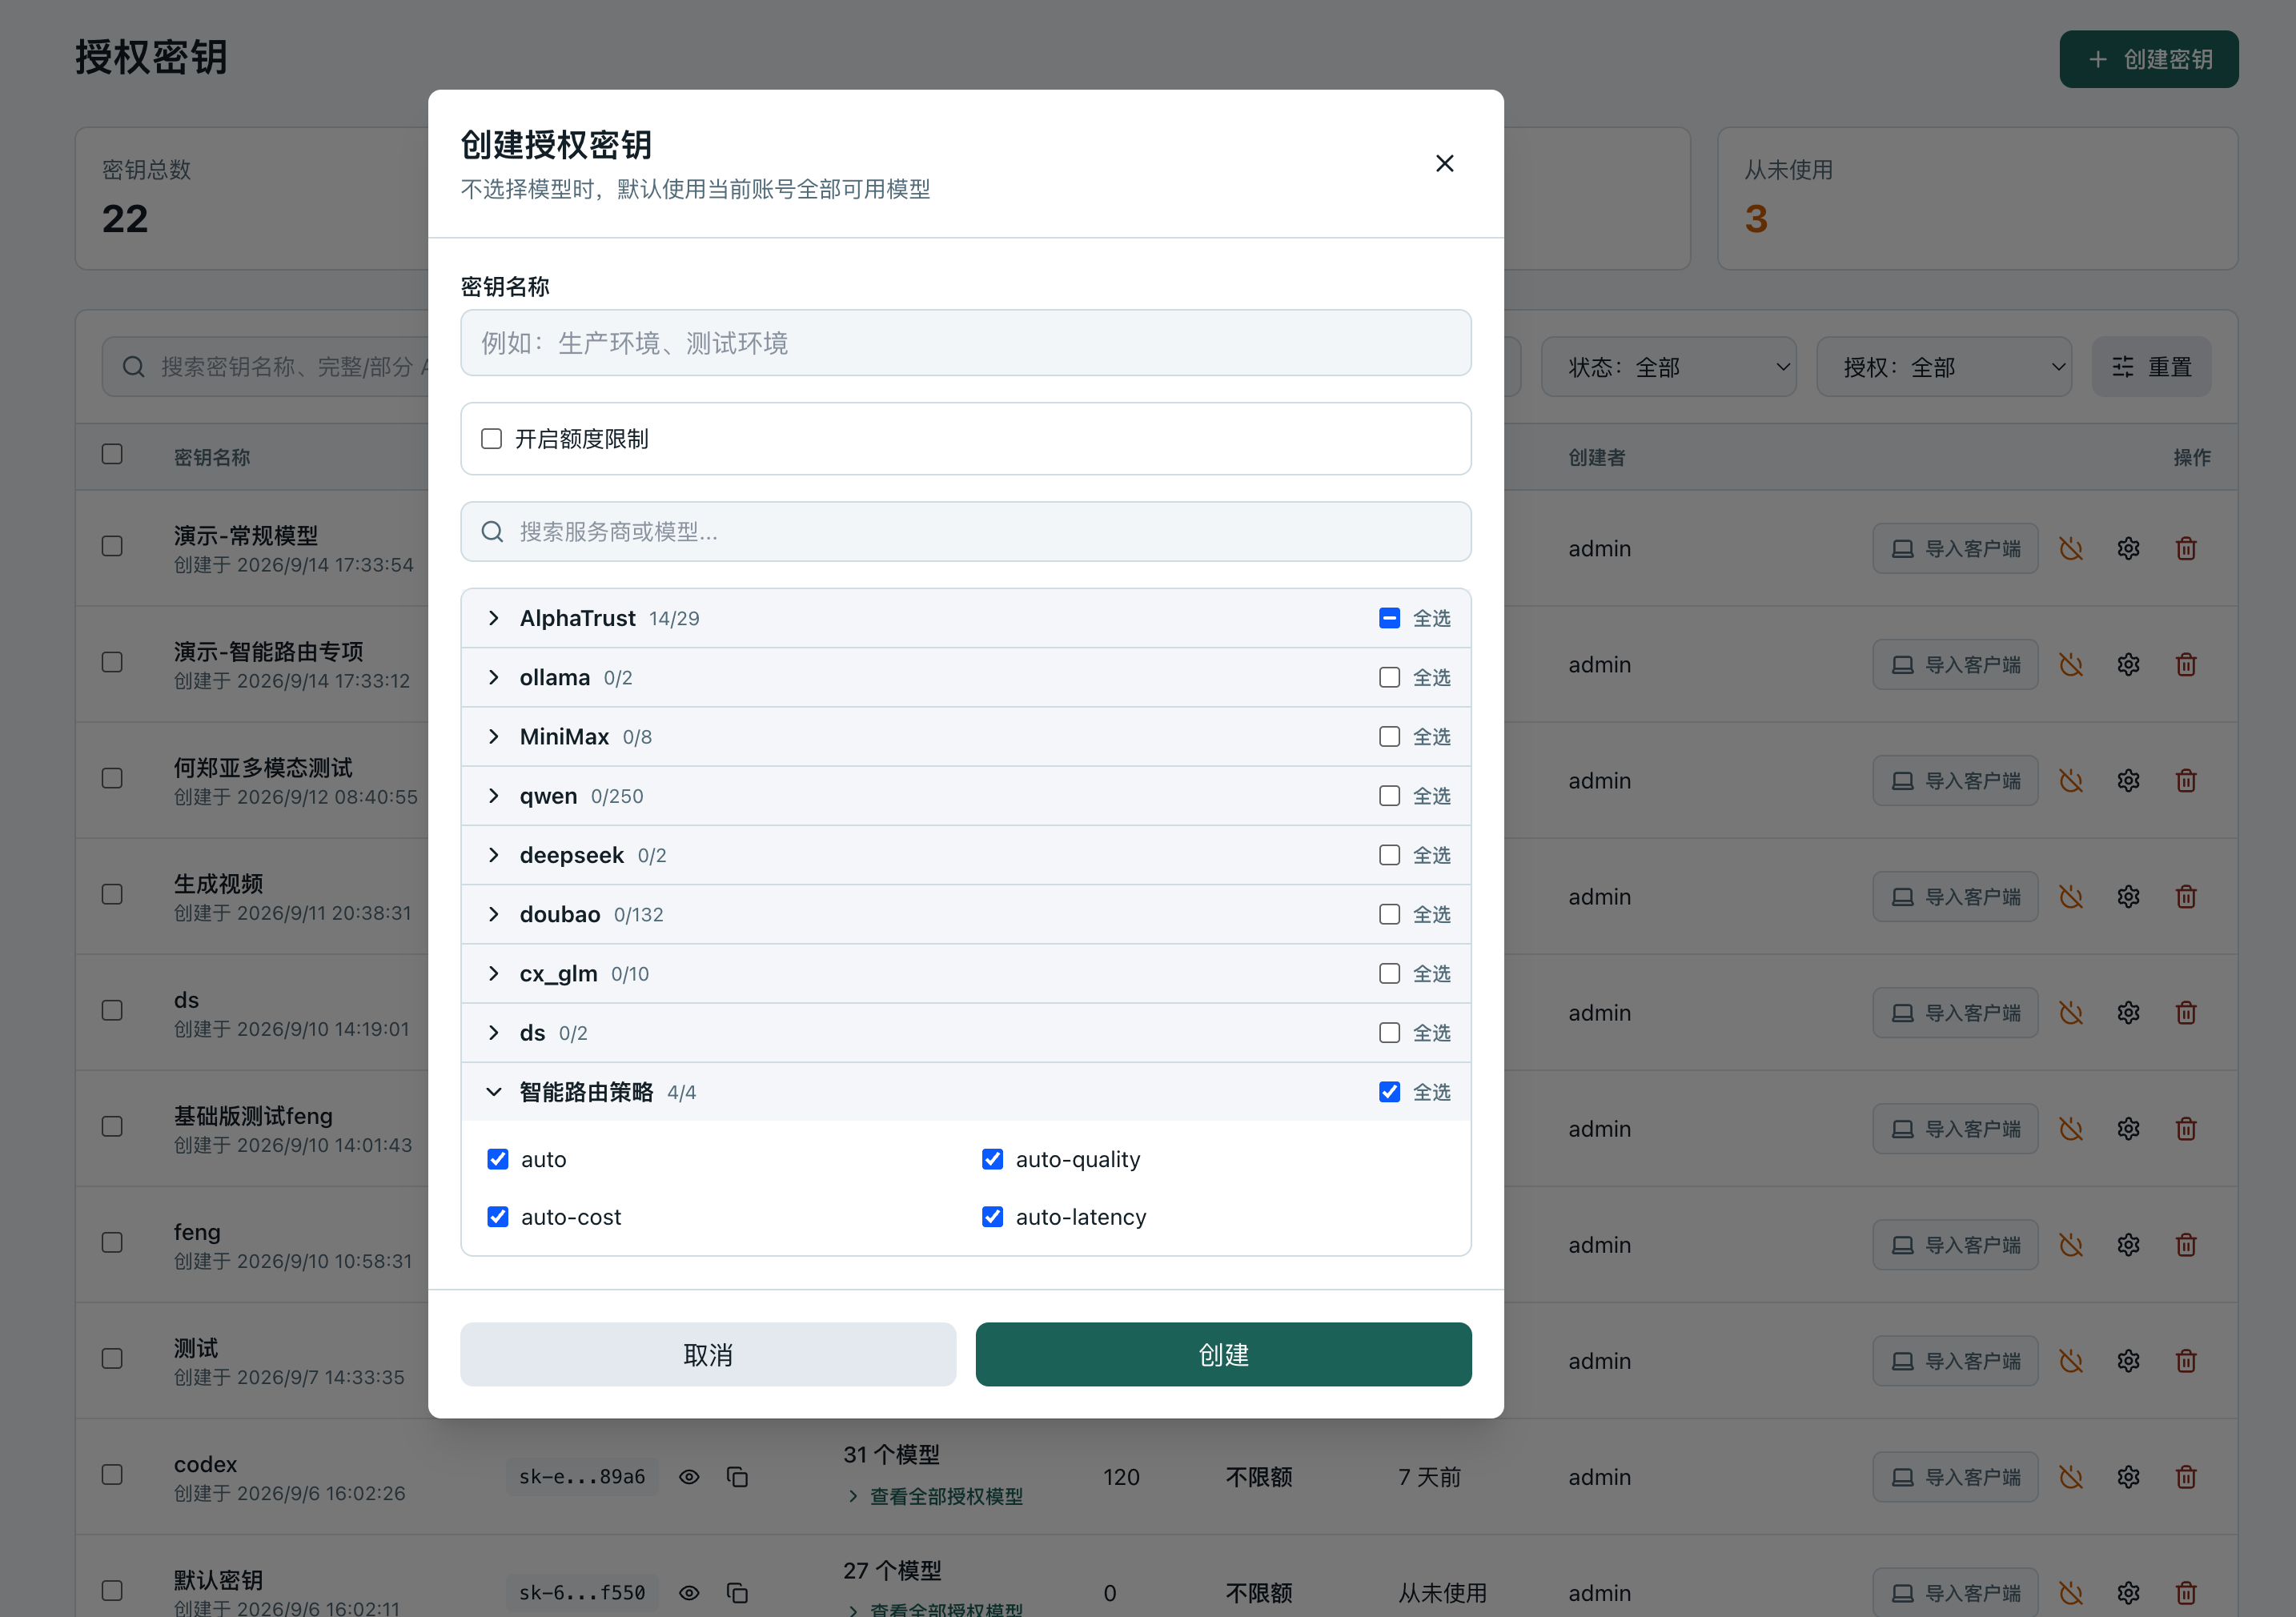Uncheck the auto-quality model checkbox
Image resolution: width=2296 pixels, height=1617 pixels.
[992, 1158]
